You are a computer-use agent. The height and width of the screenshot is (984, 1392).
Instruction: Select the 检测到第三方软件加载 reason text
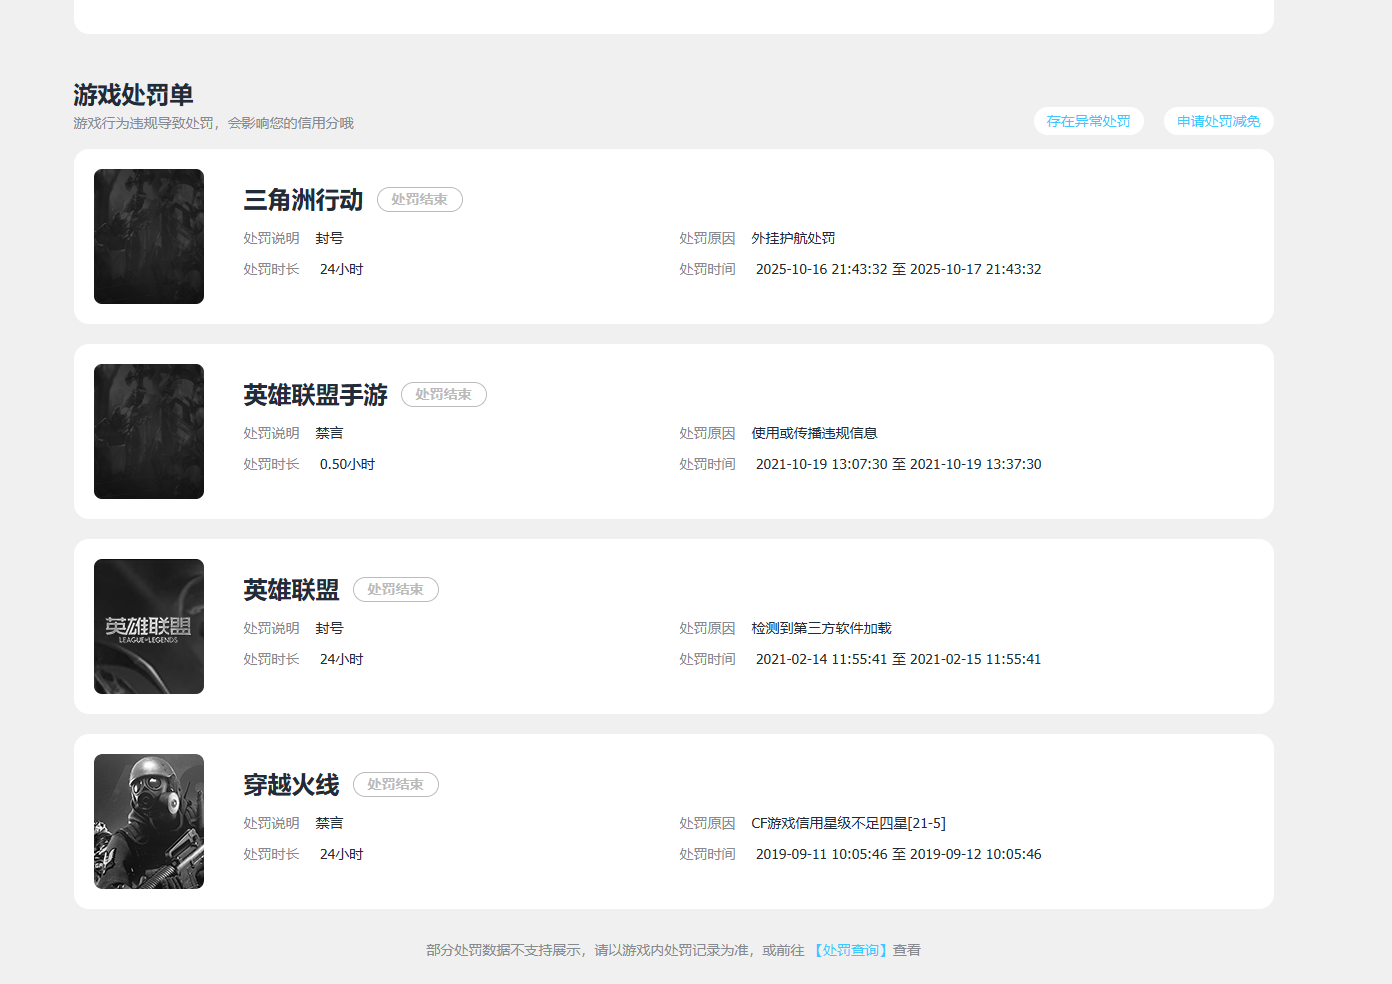821,628
